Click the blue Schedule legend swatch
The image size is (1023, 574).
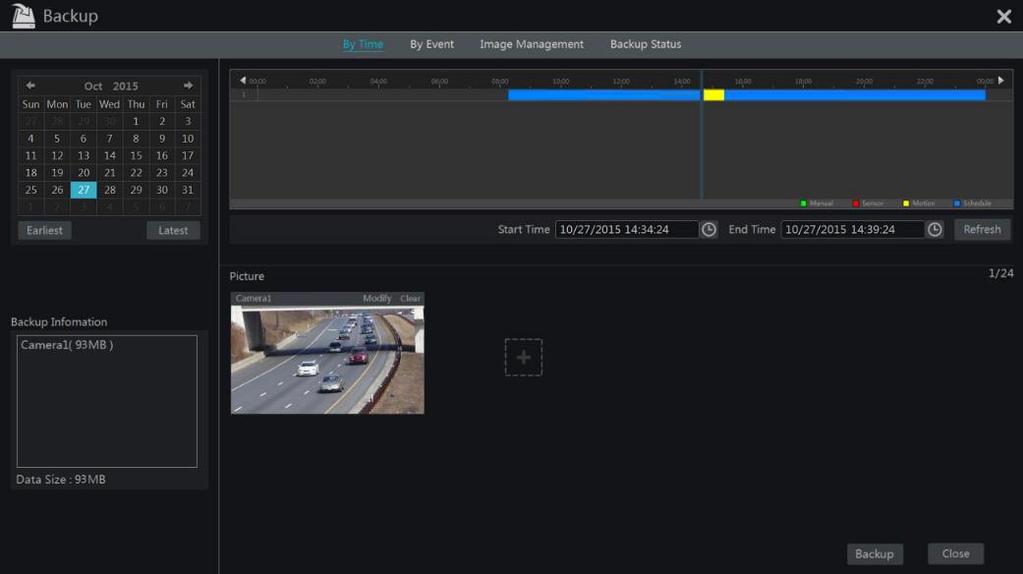[x=956, y=204]
